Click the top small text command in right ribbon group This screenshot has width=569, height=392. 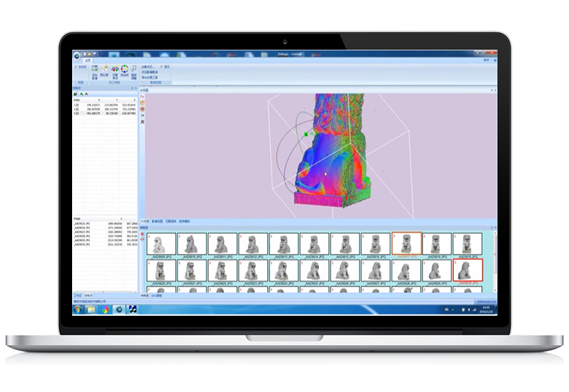point(148,67)
